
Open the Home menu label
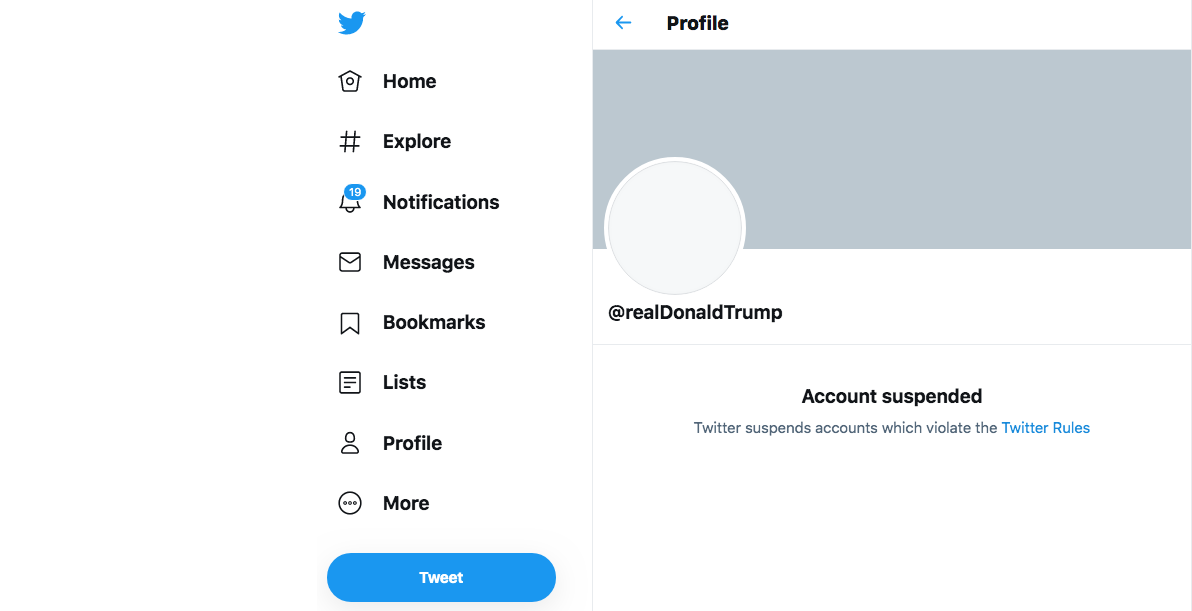[410, 81]
